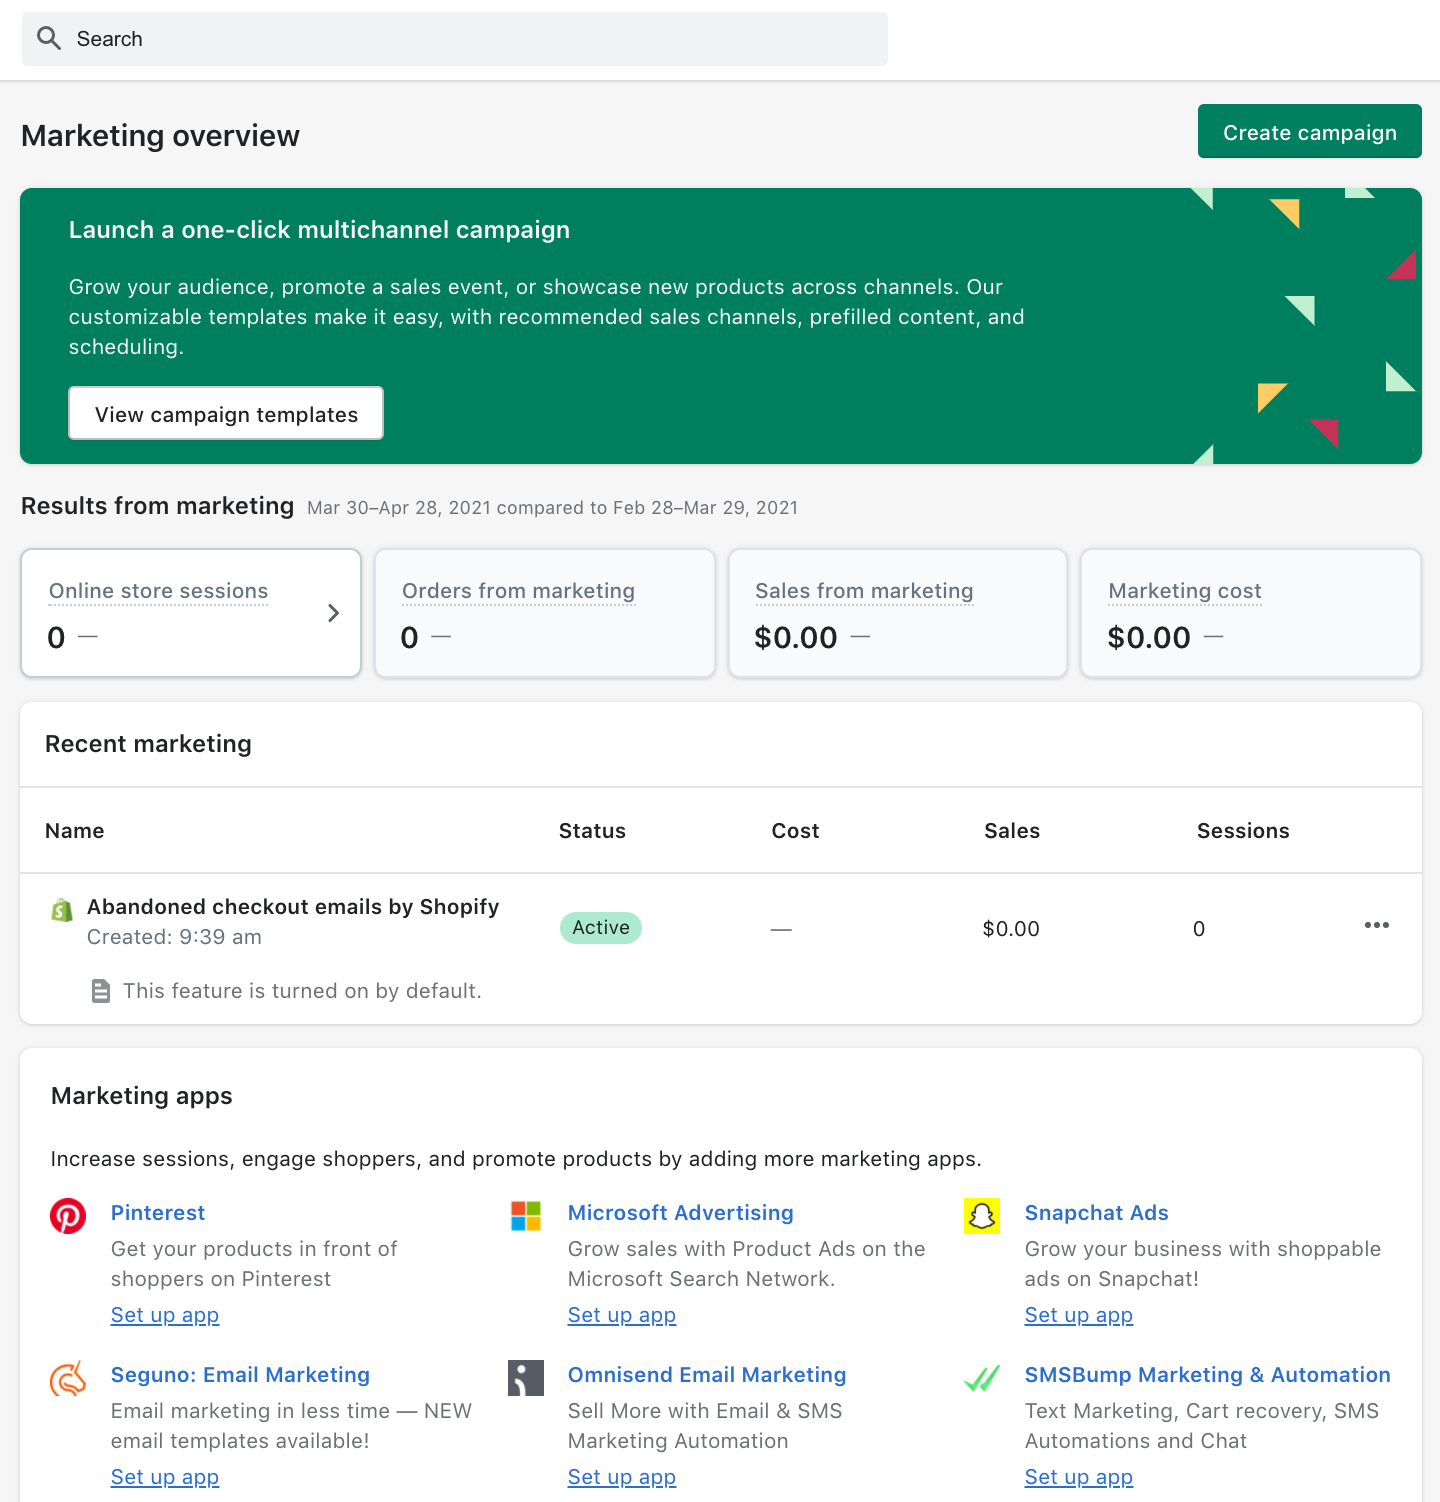Open View campaign templates

[x=226, y=414]
